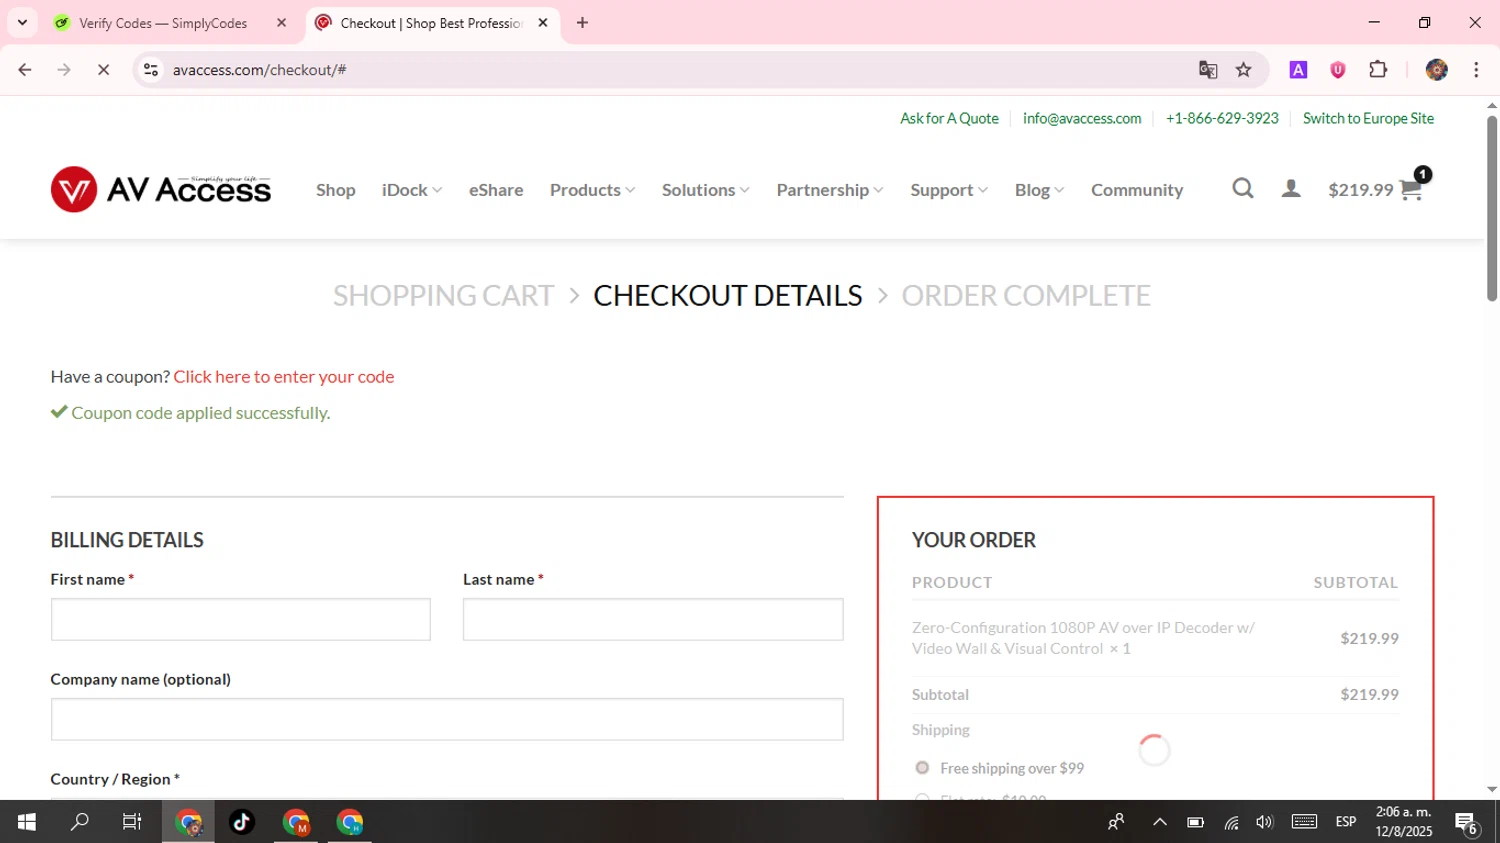Viewport: 1500px width, 843px height.
Task: Open Windows taskbar search
Action: click(79, 822)
